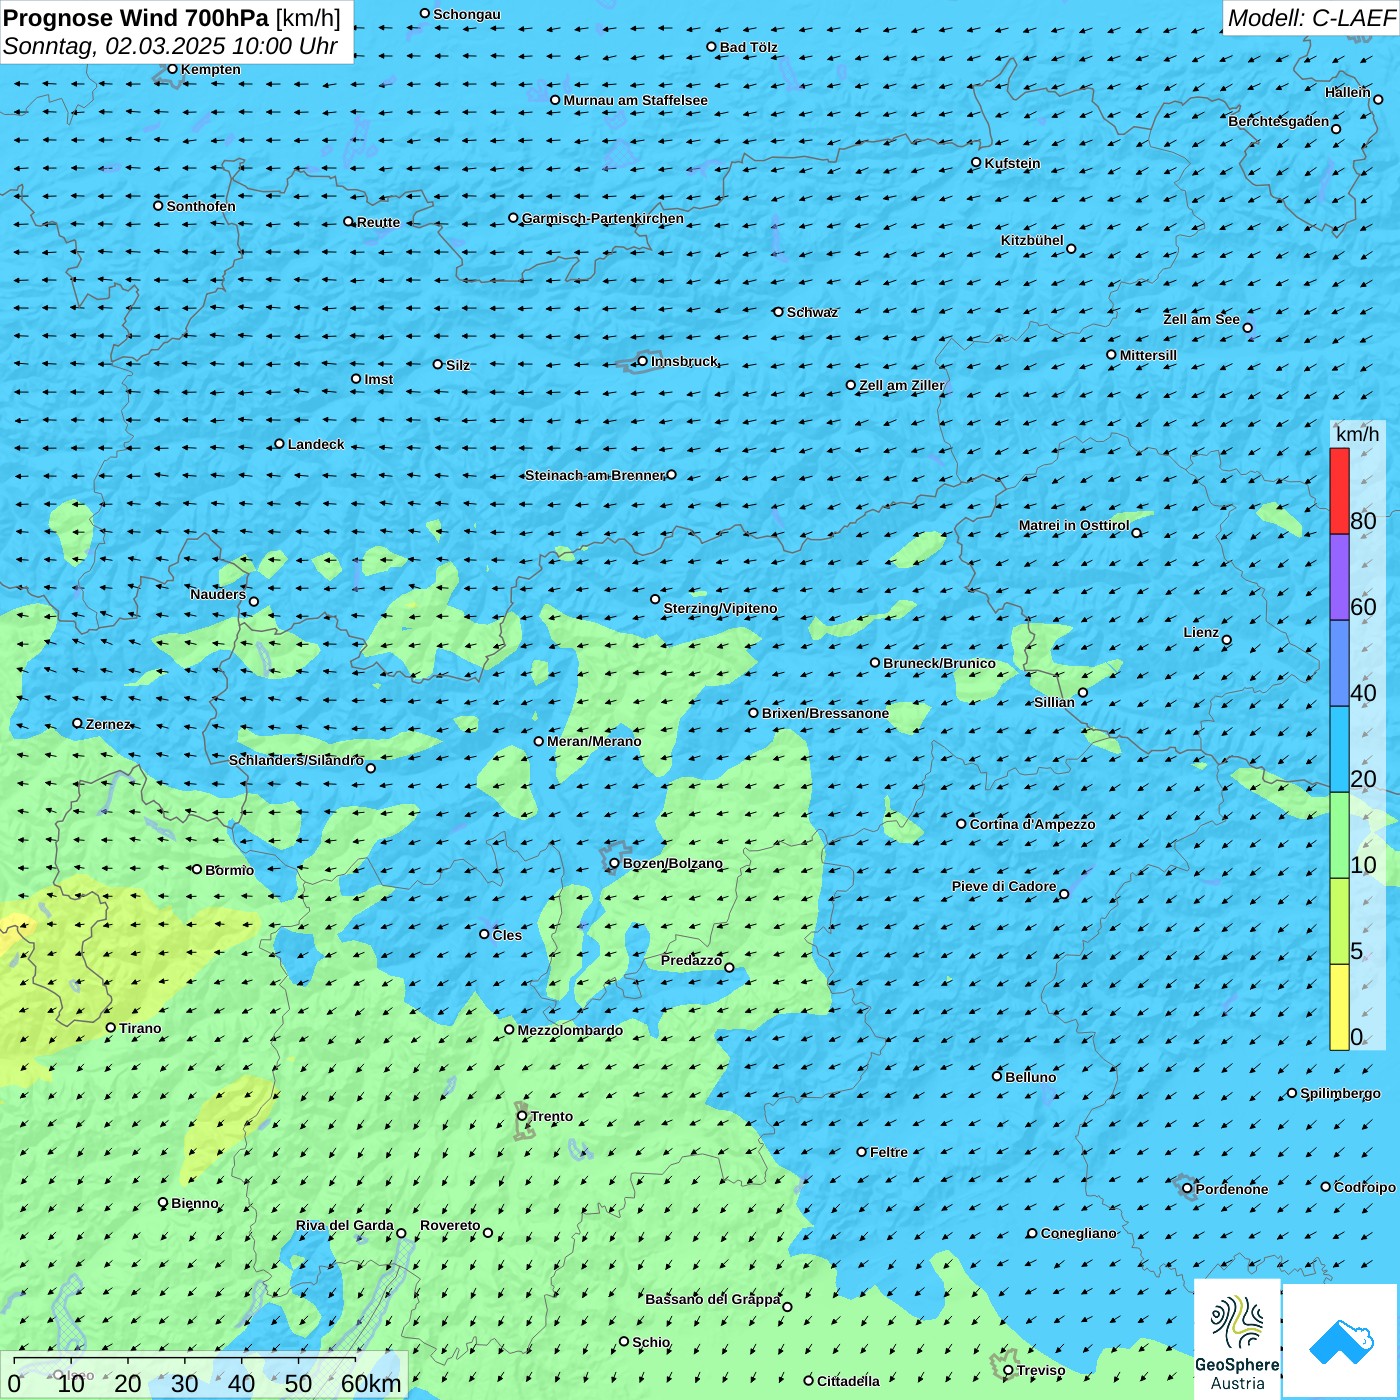Click the Pordenone city label
Viewport: 1400px width, 1400px height.
[1232, 1189]
